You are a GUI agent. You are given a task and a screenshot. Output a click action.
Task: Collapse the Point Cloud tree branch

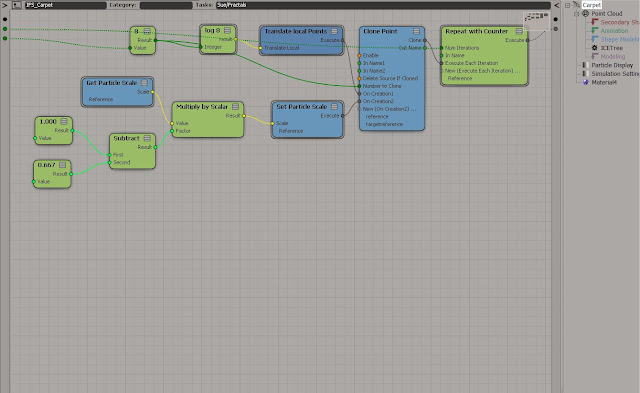[x=576, y=14]
